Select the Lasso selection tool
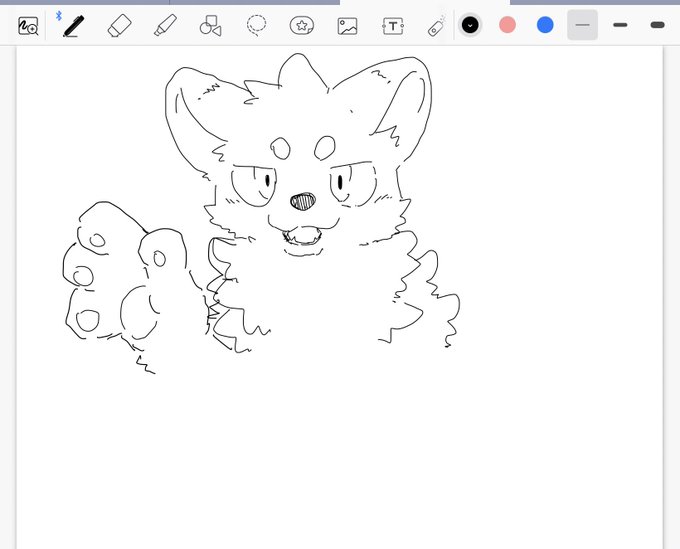The image size is (680, 549). [x=256, y=25]
